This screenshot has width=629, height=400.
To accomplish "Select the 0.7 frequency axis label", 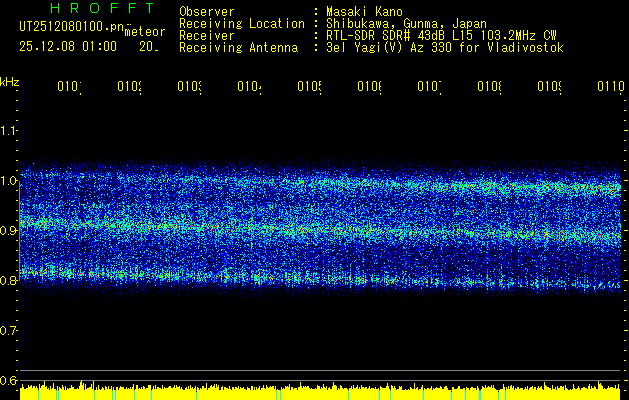I will 10,331.
